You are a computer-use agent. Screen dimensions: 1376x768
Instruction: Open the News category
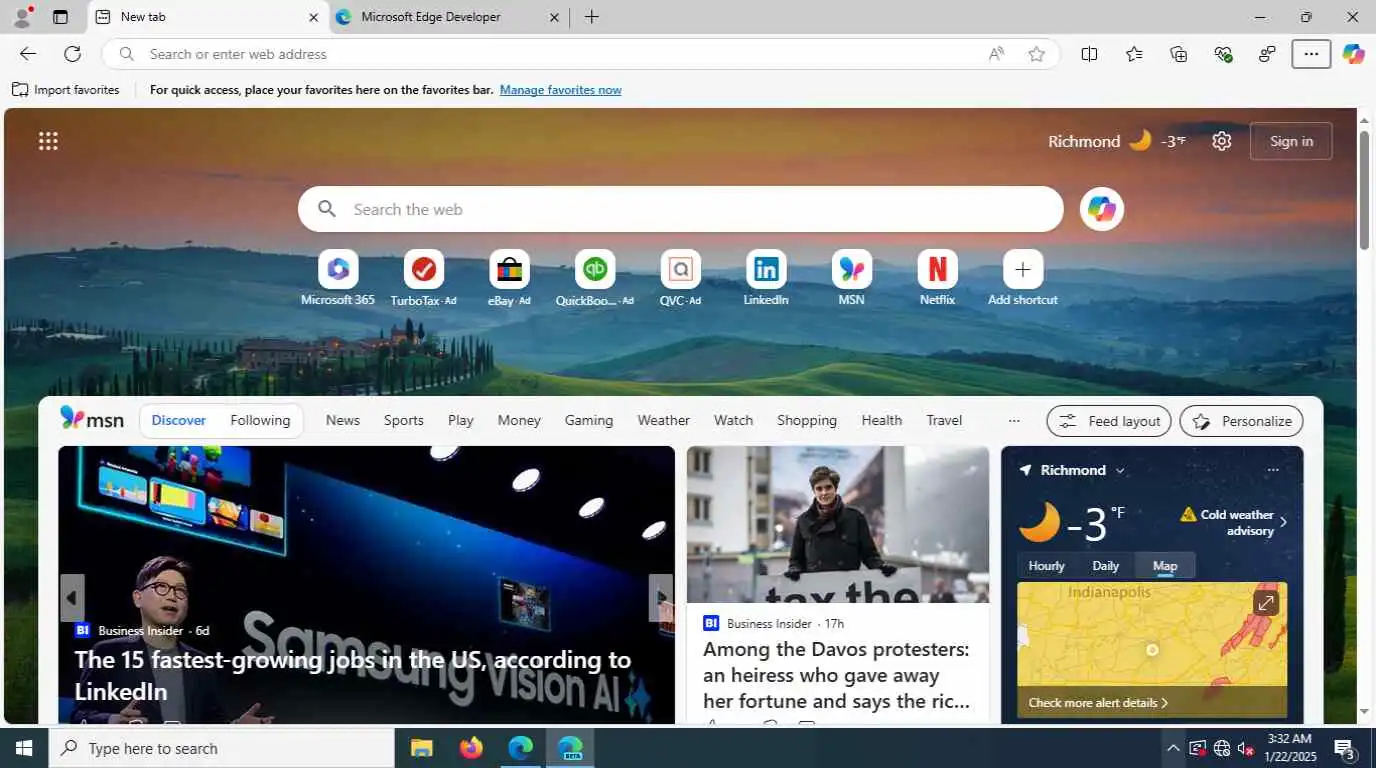pos(342,420)
